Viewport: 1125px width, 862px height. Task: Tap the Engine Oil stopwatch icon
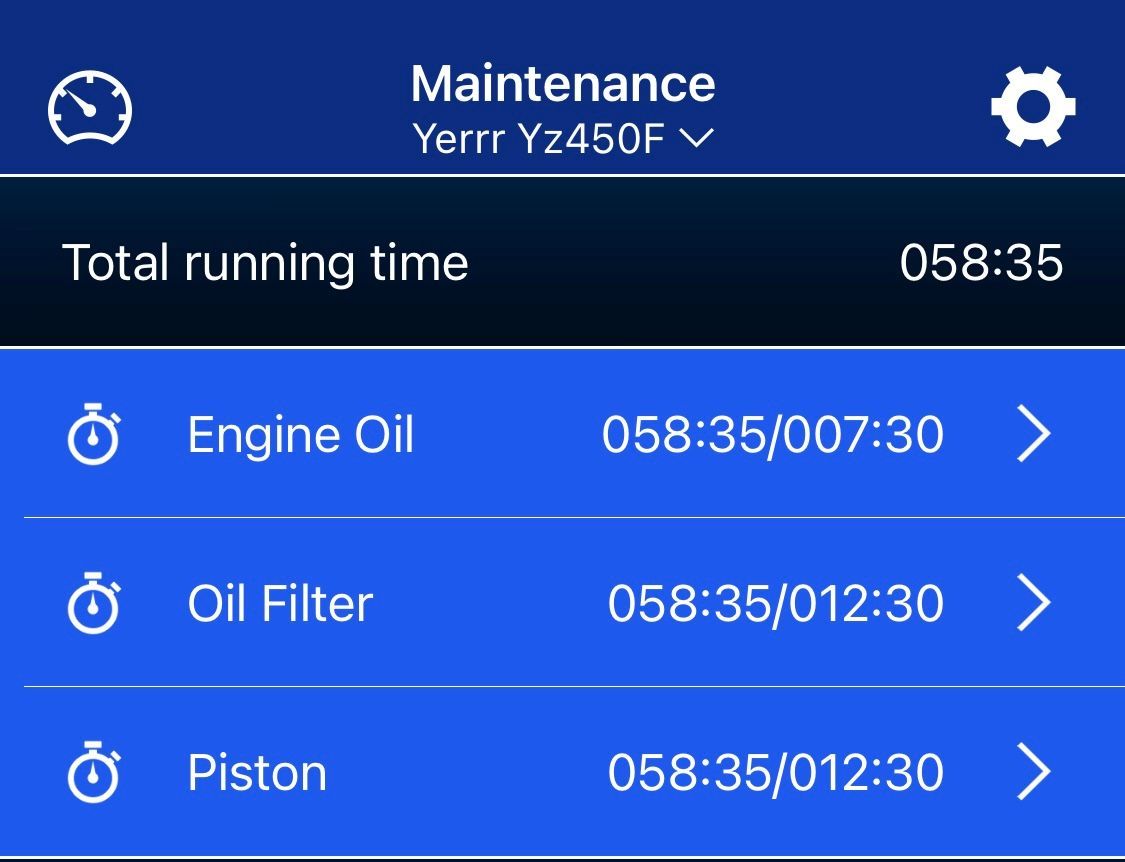tap(93, 434)
